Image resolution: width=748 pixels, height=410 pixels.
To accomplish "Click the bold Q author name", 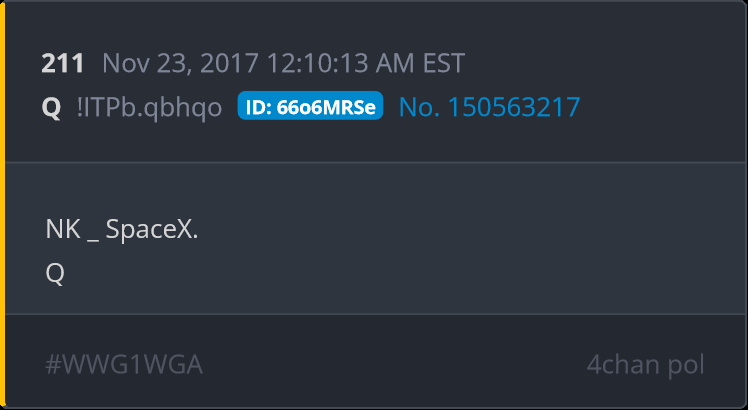I will click(51, 107).
